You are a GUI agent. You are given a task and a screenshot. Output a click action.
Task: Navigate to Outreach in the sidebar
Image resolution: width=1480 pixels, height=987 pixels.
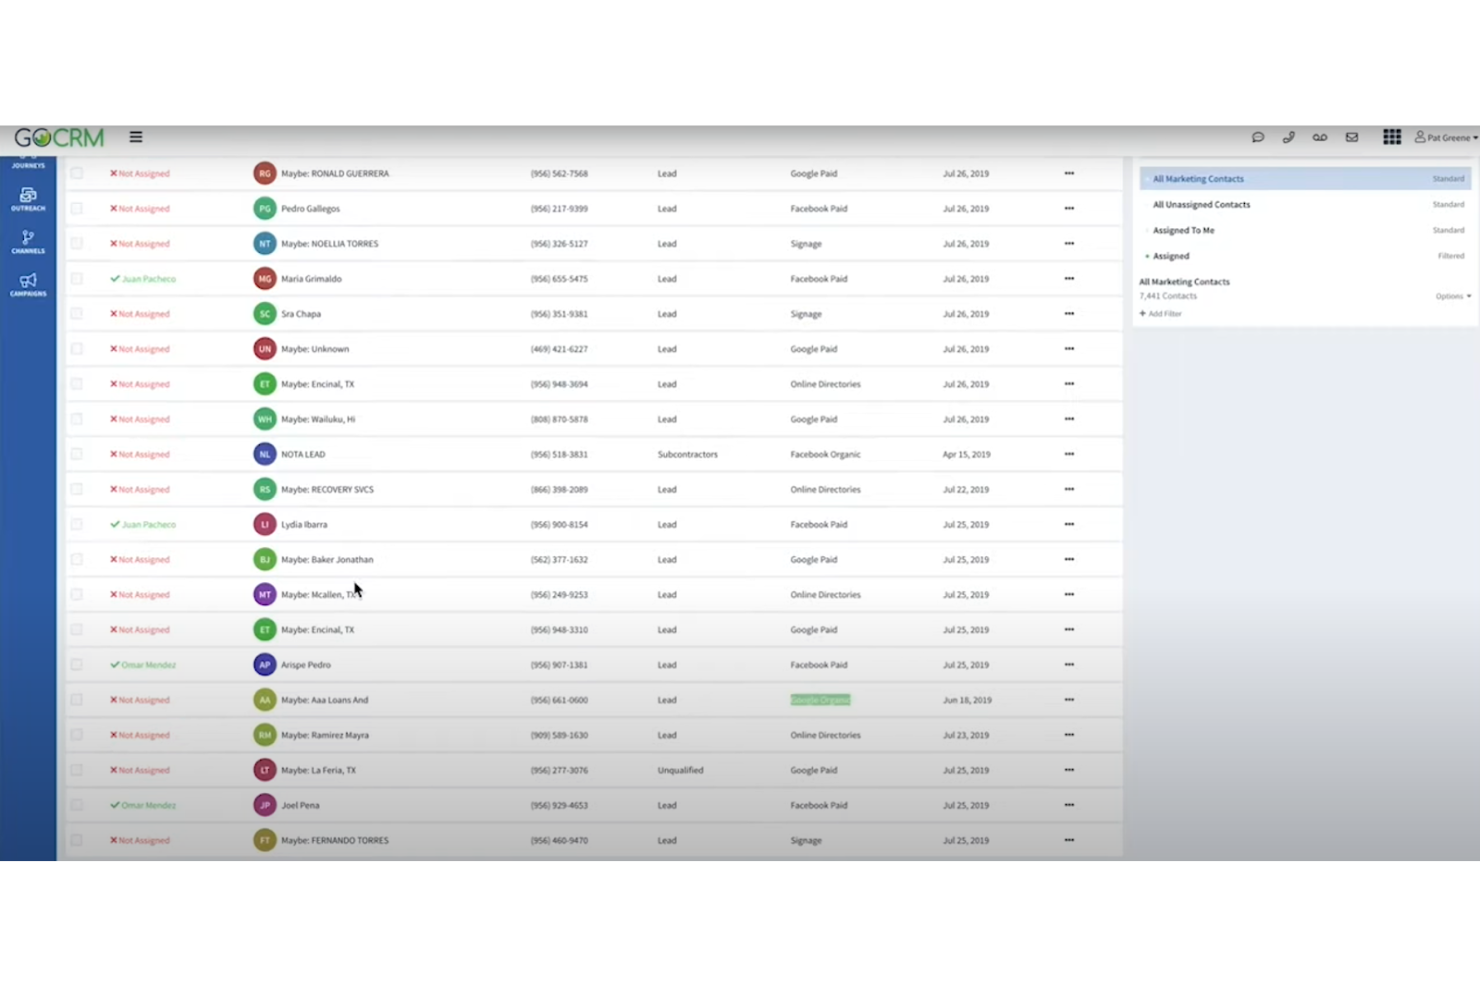click(x=28, y=197)
